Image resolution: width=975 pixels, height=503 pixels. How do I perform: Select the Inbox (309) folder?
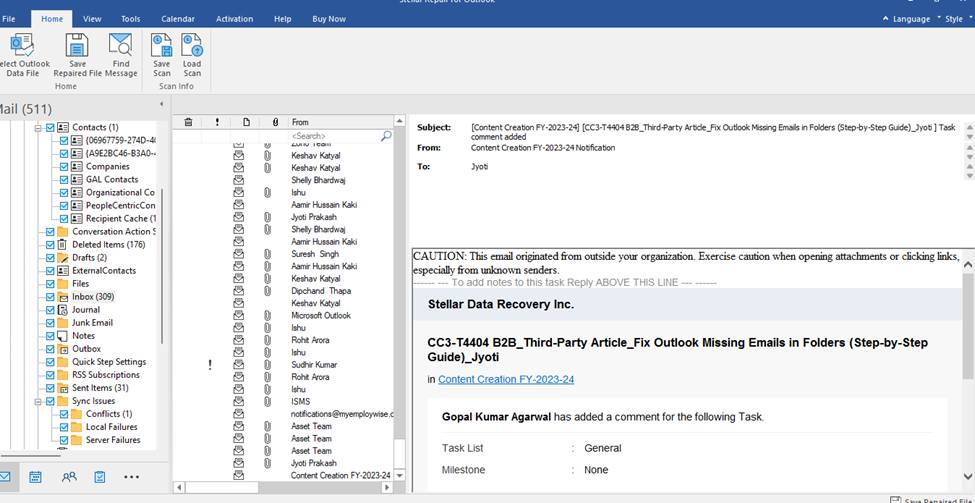click(x=93, y=297)
